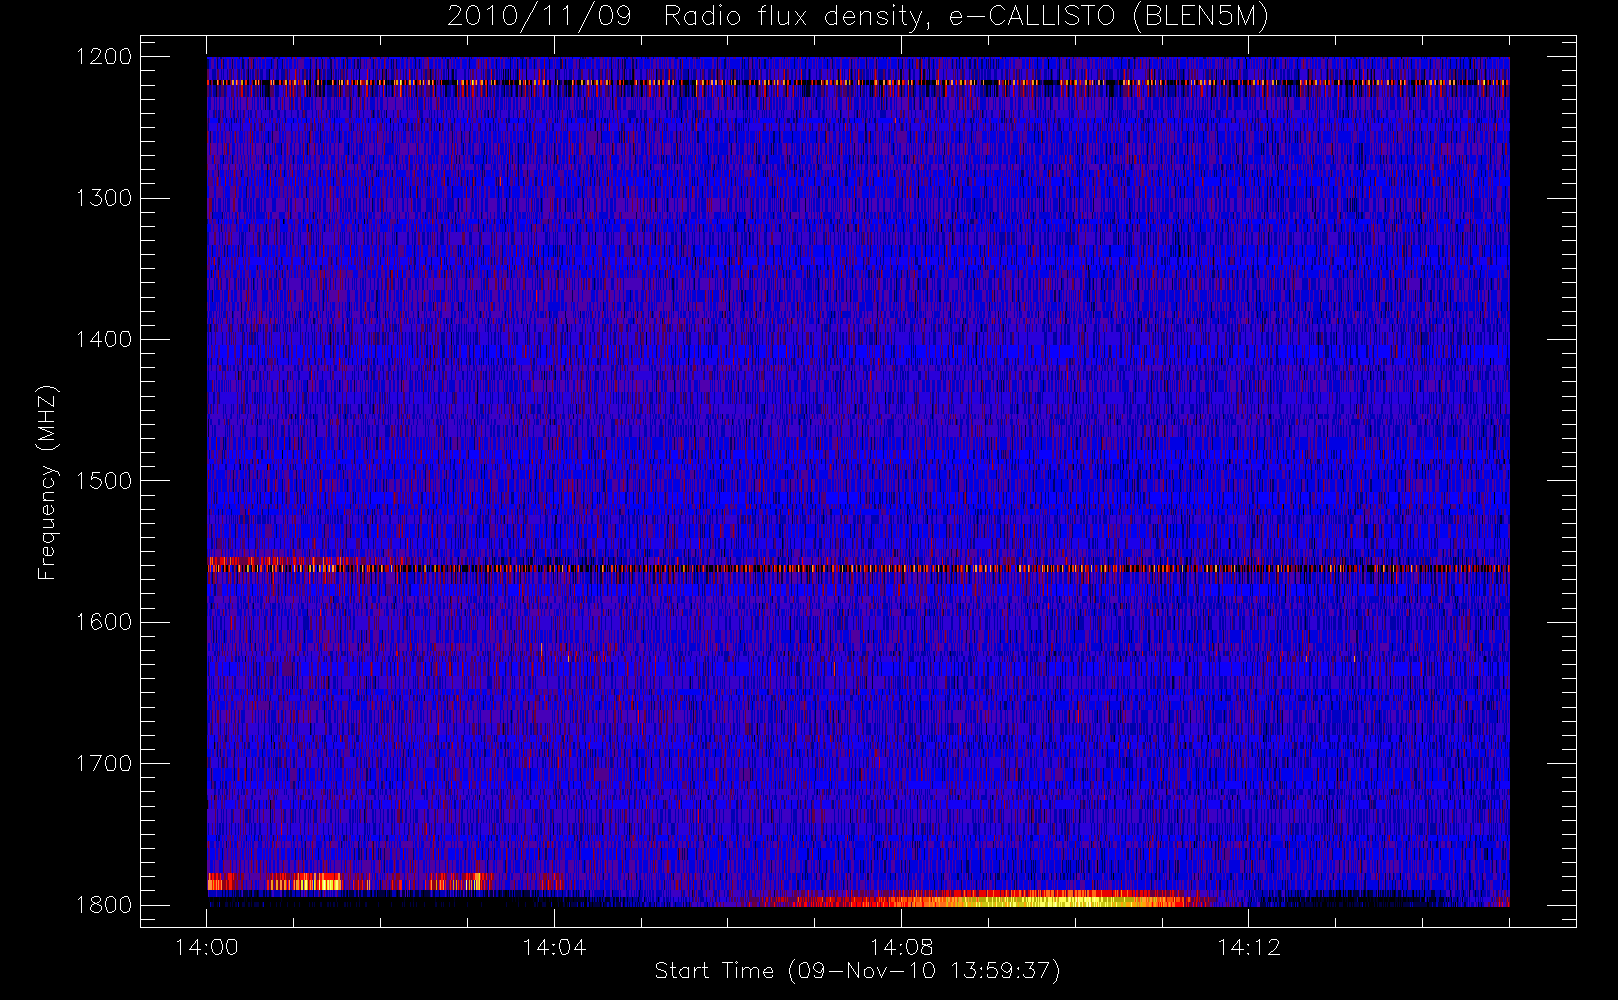Screen dimensions: 1618x1000
Task: Click the 1400 frequency tick label
Action: [x=105, y=340]
